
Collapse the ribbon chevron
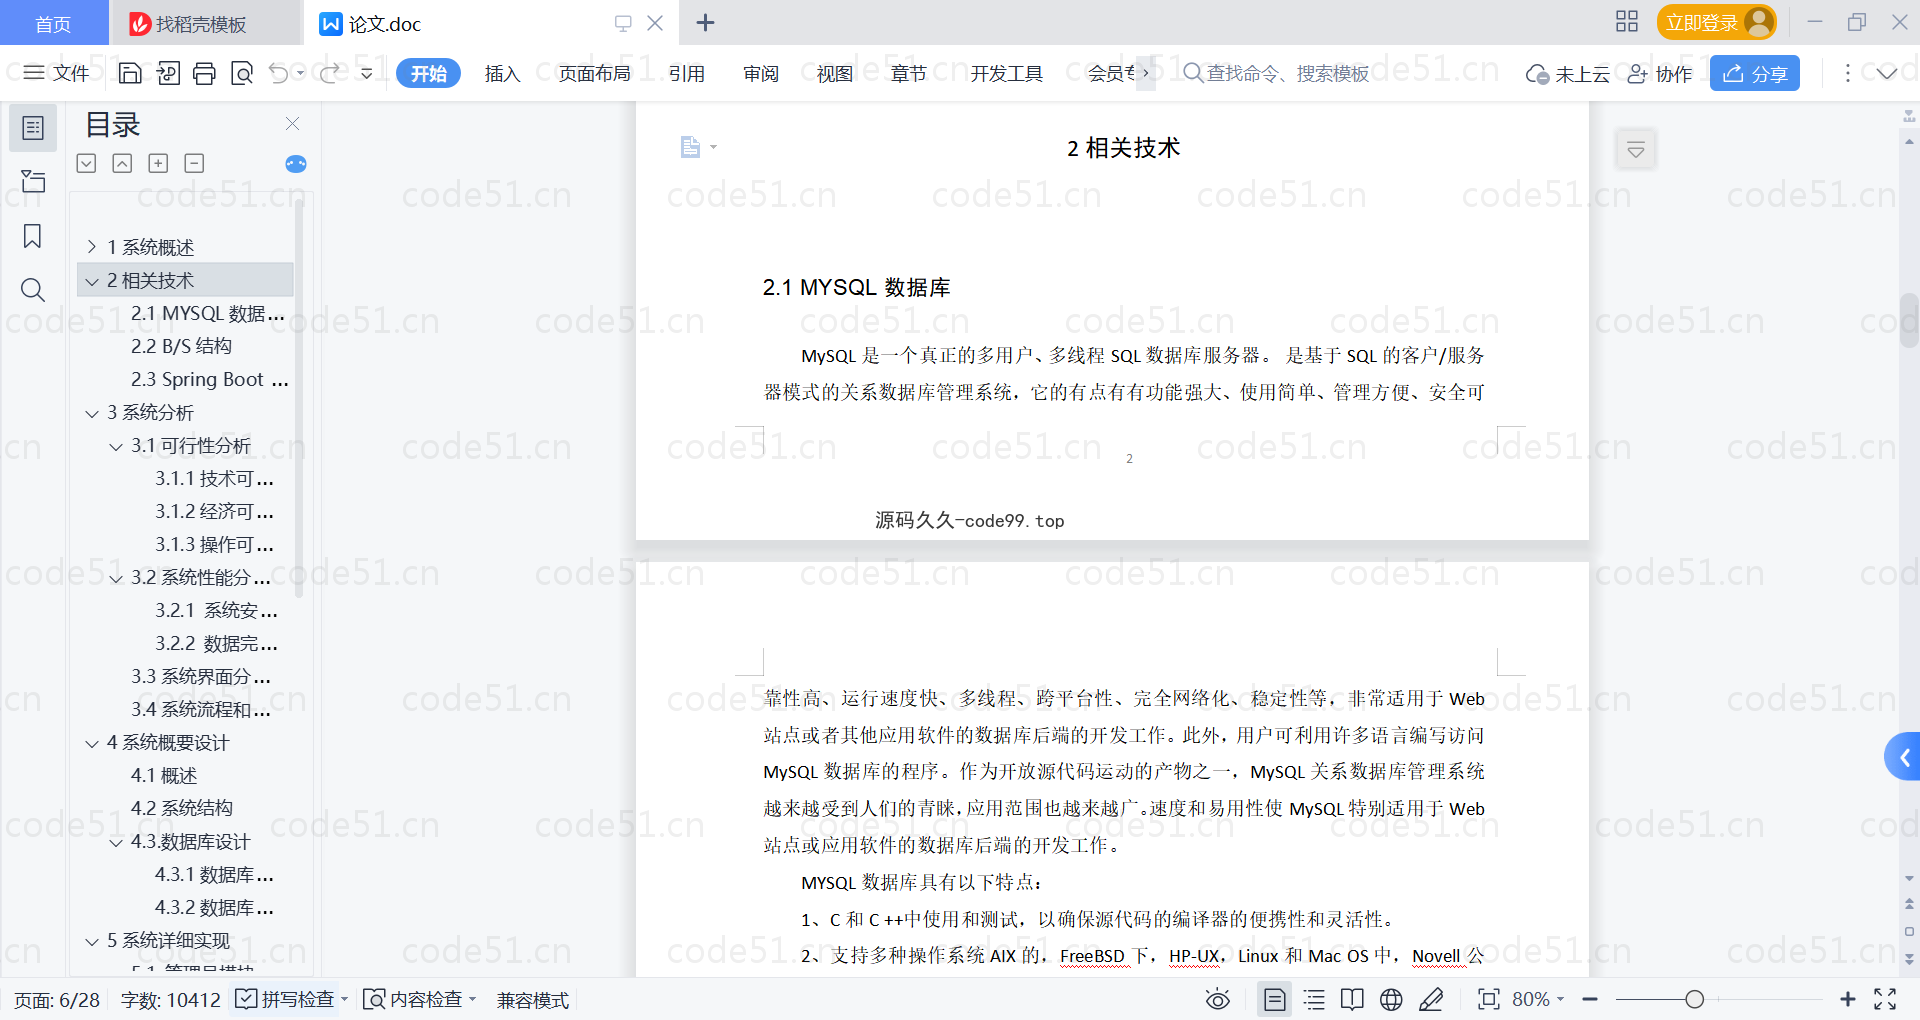(x=1887, y=73)
